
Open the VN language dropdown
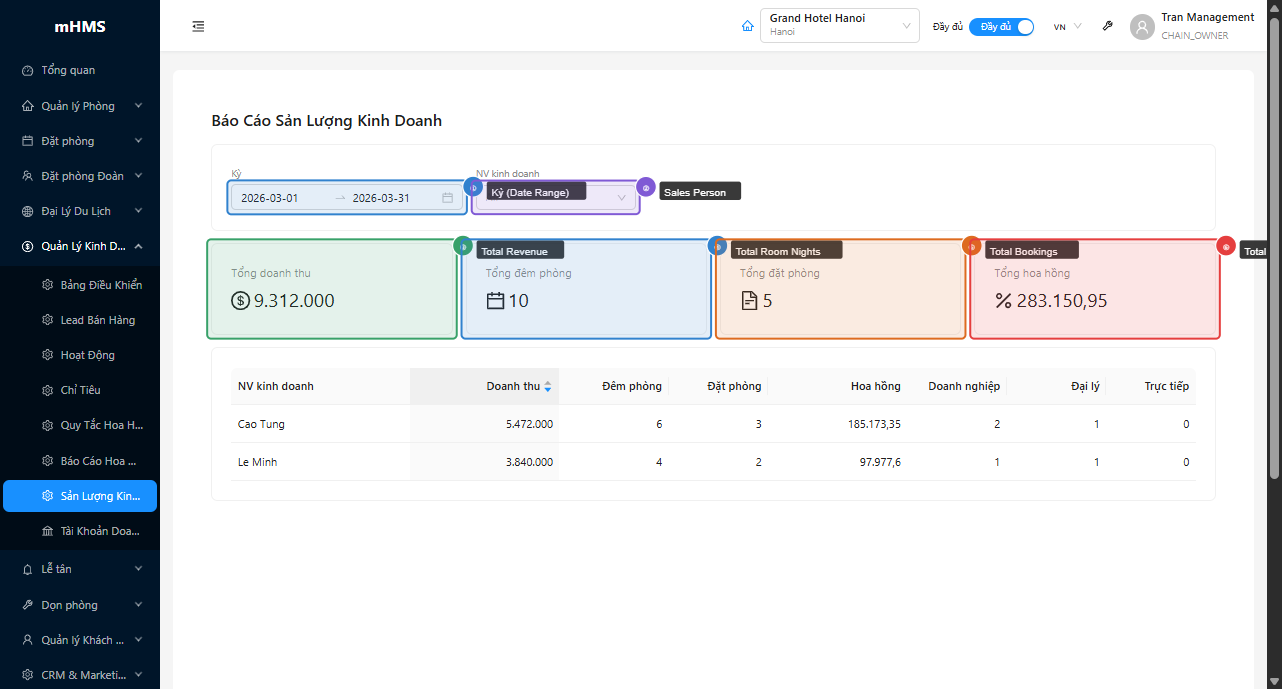pos(1067,27)
